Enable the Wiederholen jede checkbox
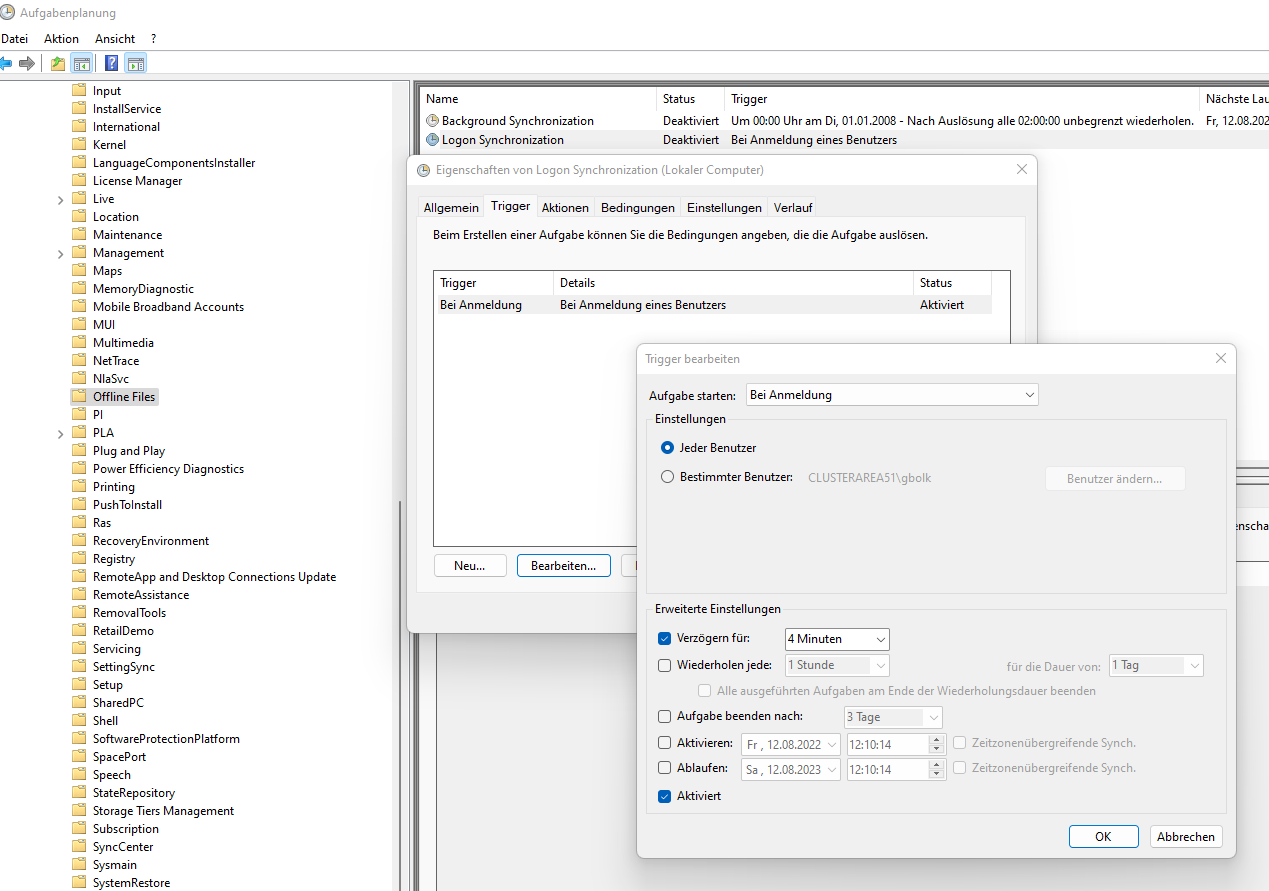Viewport: 1269px width, 891px height. [665, 665]
